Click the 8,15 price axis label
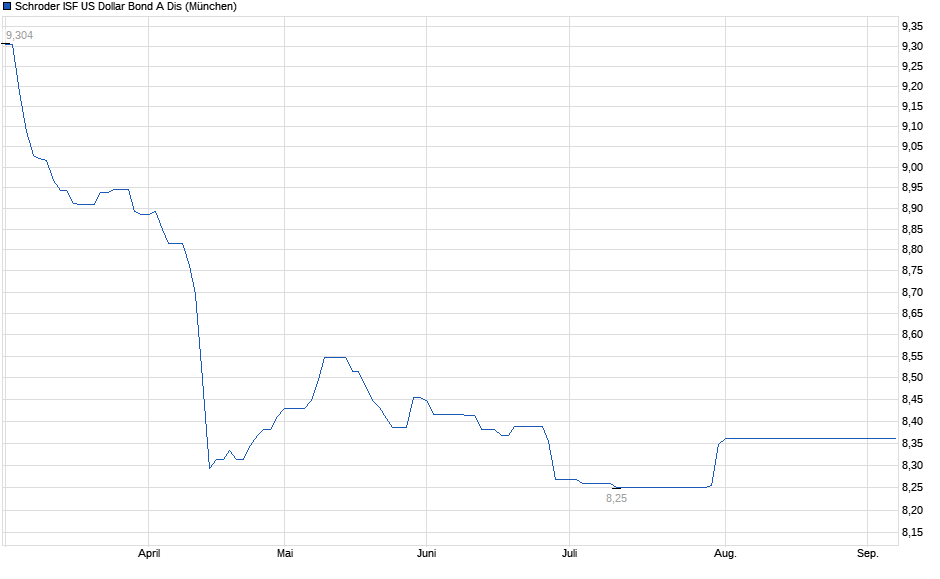The image size is (940, 579). click(x=912, y=532)
